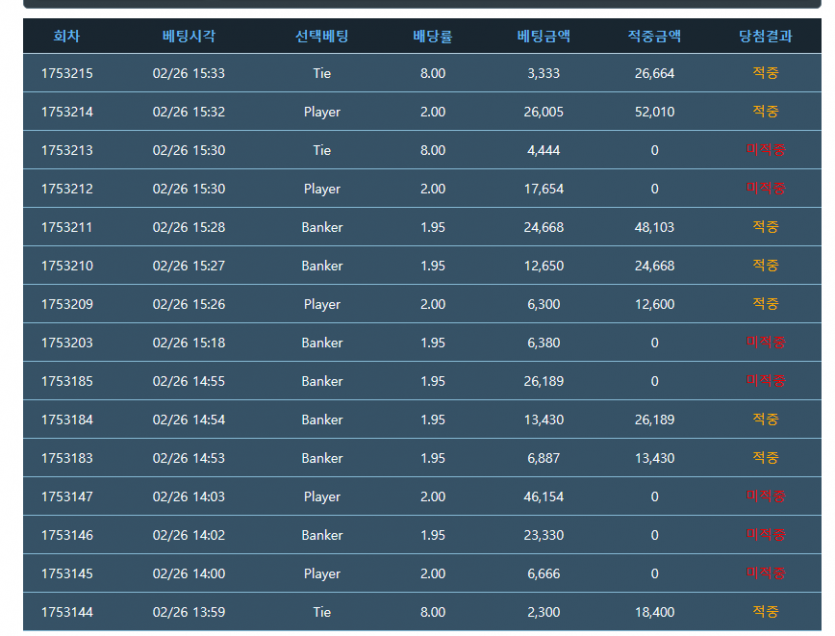This screenshot has height=636, width=835.
Task: Select round number 1753214
Action: click(67, 112)
